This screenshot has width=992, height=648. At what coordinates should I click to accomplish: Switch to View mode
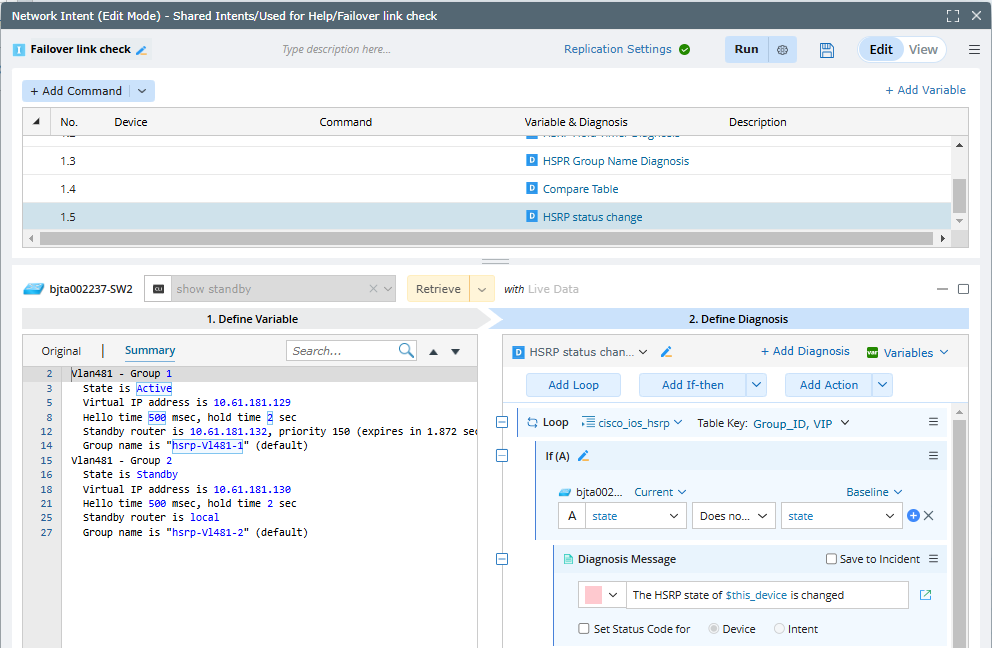click(923, 50)
